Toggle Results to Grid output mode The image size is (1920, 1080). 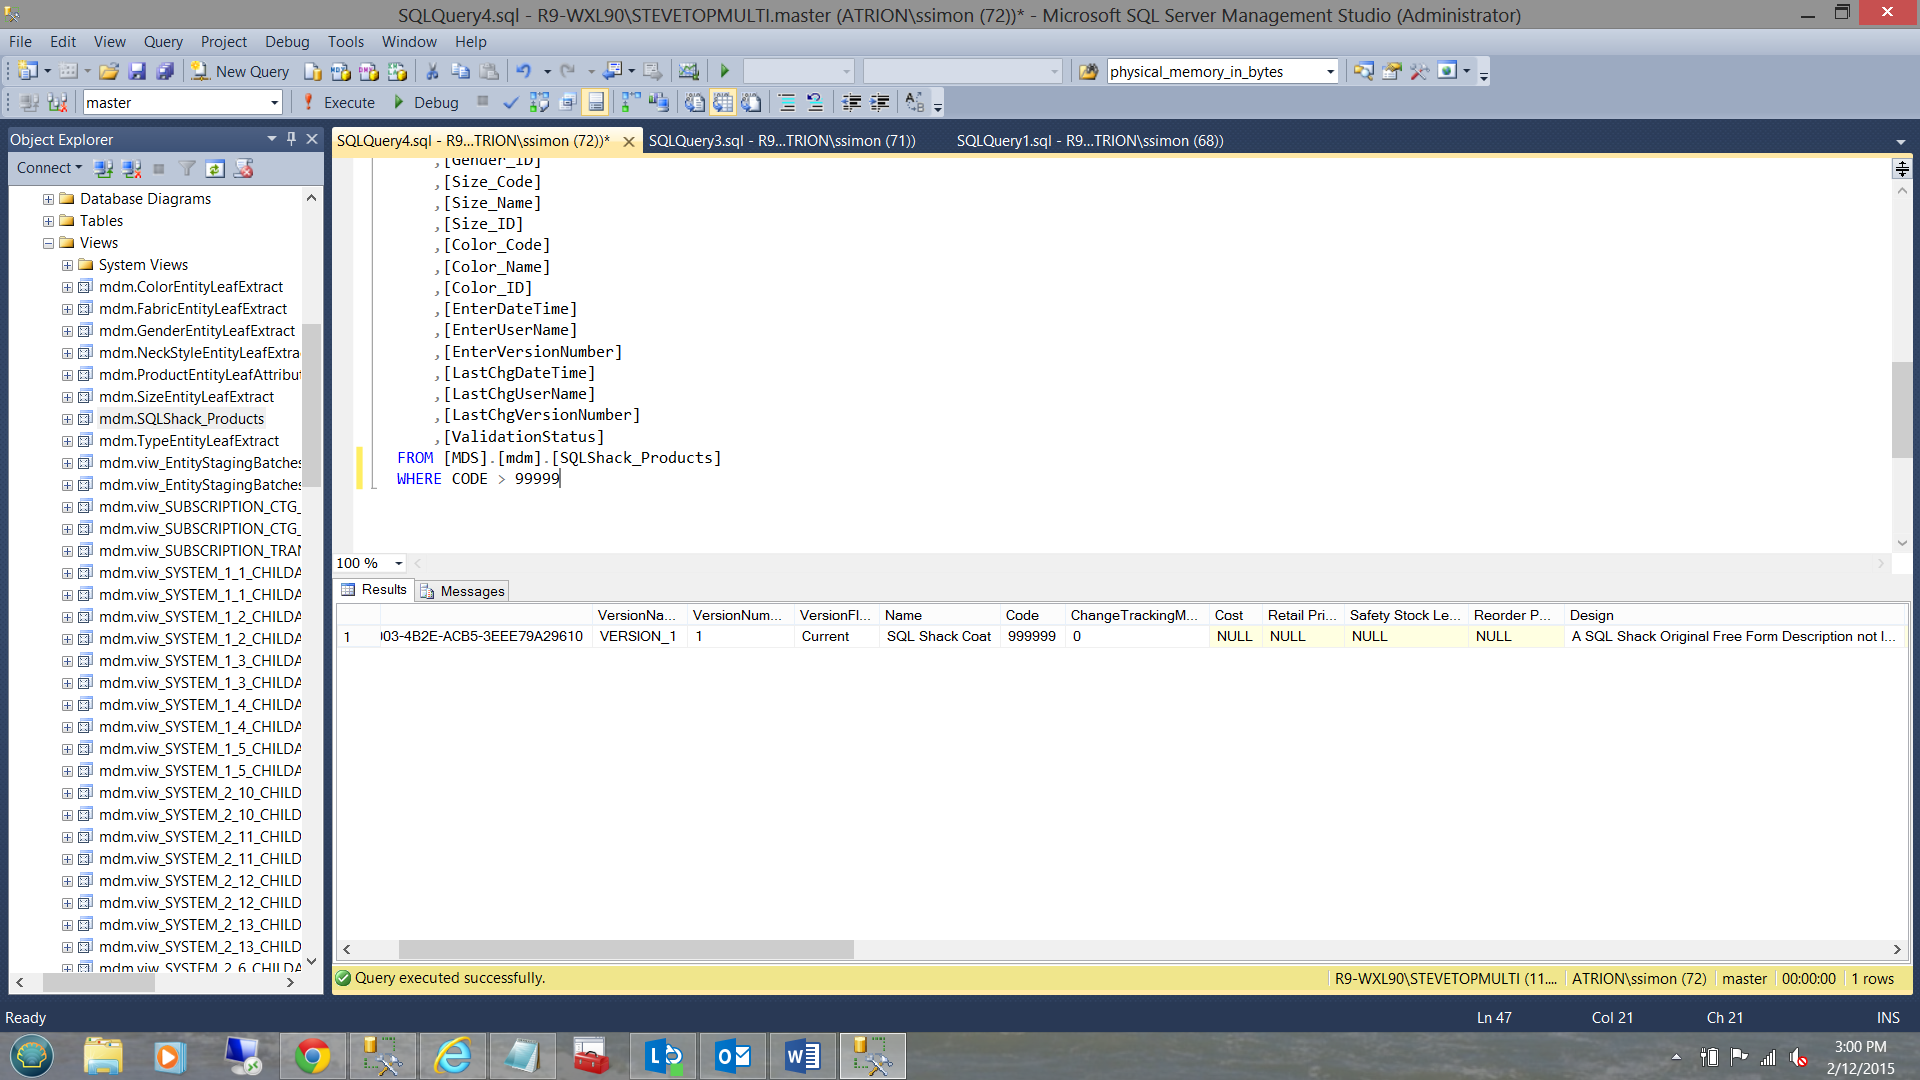(723, 102)
